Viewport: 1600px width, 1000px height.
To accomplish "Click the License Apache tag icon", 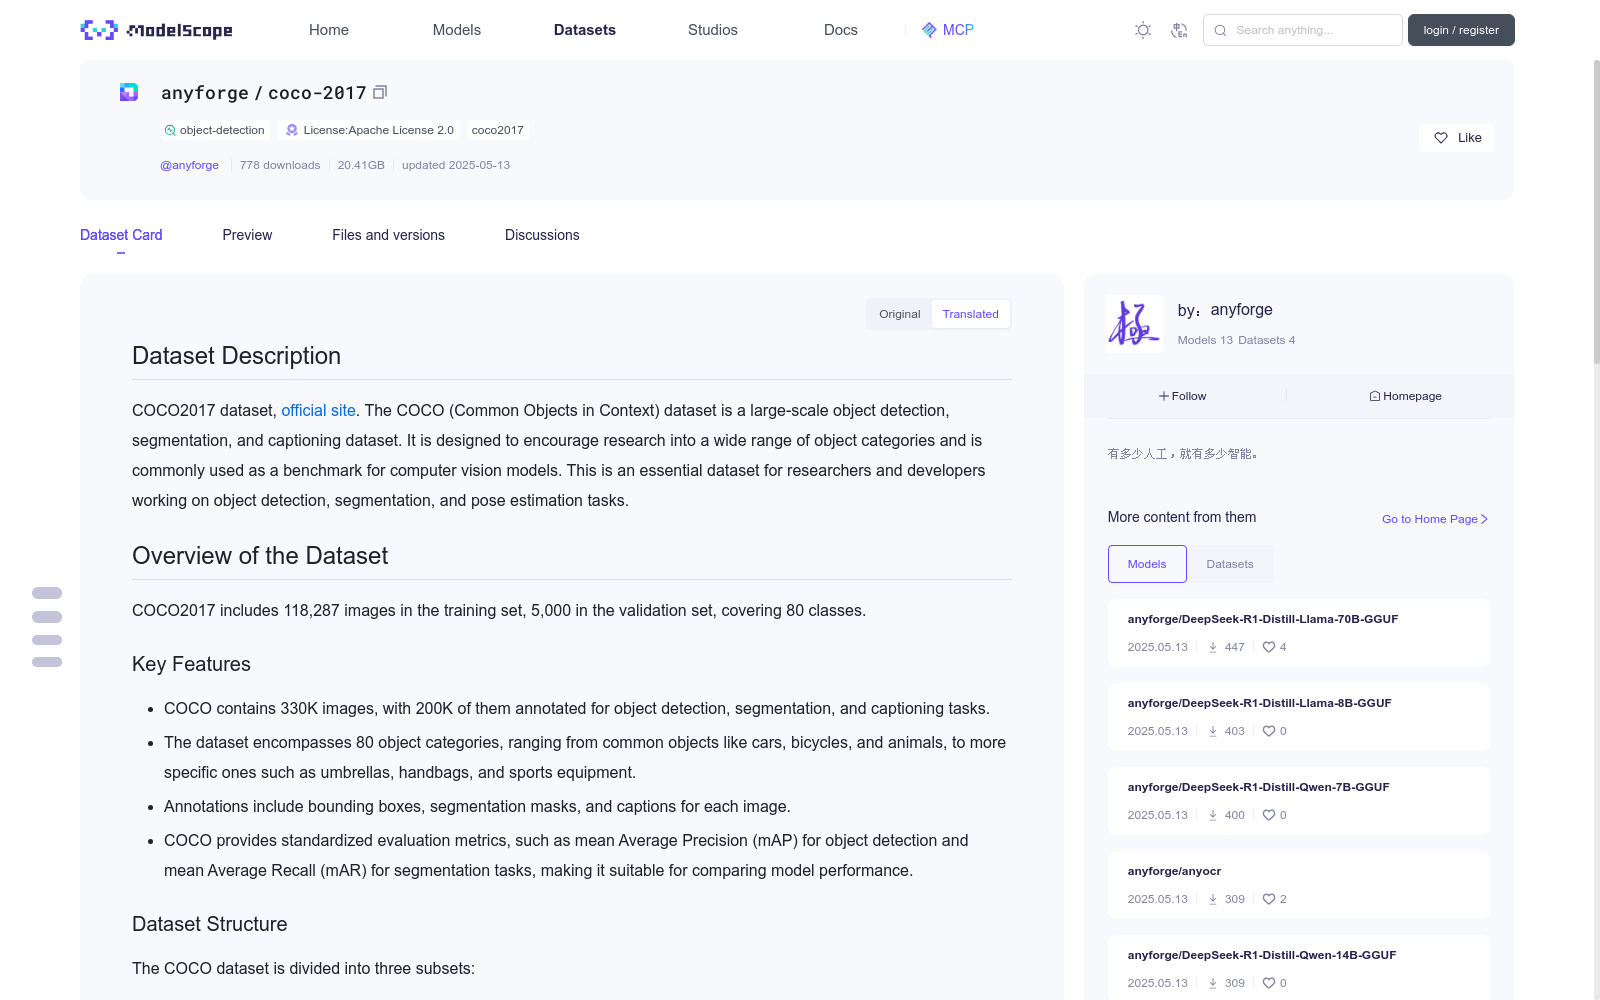I will pyautogui.click(x=292, y=130).
